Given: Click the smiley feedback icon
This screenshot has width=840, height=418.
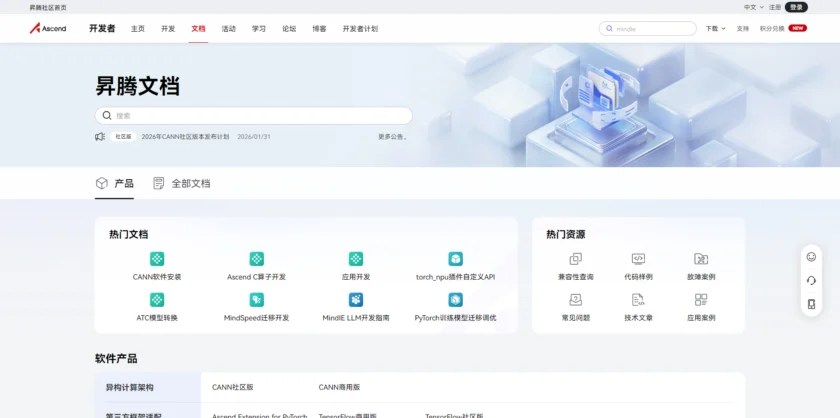Looking at the screenshot, I should [x=811, y=257].
